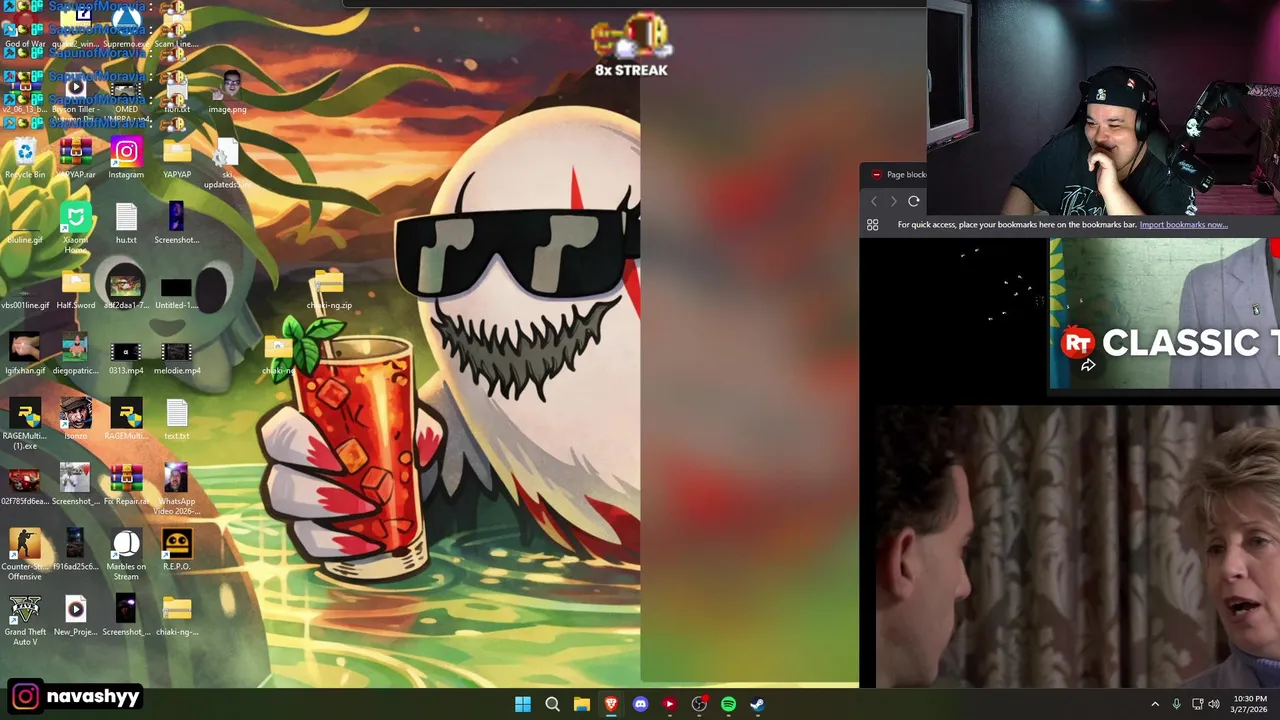The image size is (1280, 720).
Task: Open the YAPYAP.rar archive icon
Action: (76, 159)
